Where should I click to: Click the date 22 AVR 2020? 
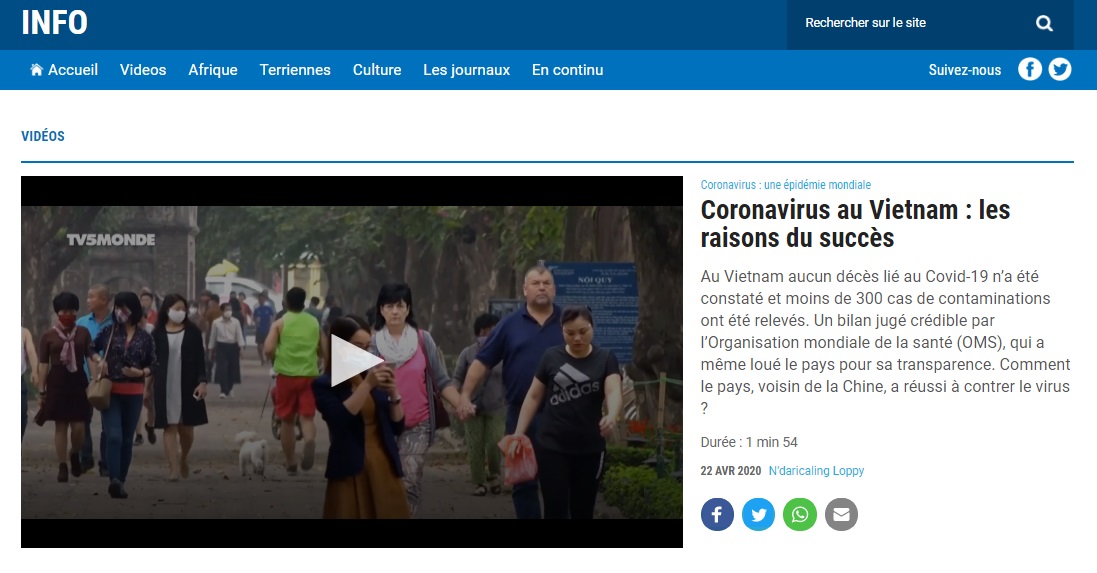tap(730, 471)
